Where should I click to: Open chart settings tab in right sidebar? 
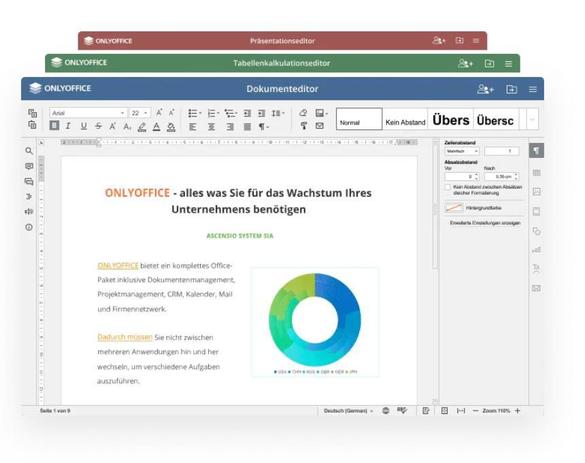(536, 249)
